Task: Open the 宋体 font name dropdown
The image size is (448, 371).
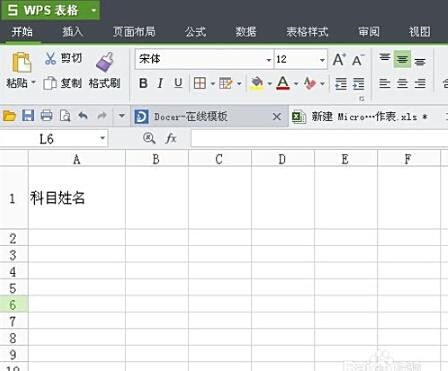Action: coord(269,60)
